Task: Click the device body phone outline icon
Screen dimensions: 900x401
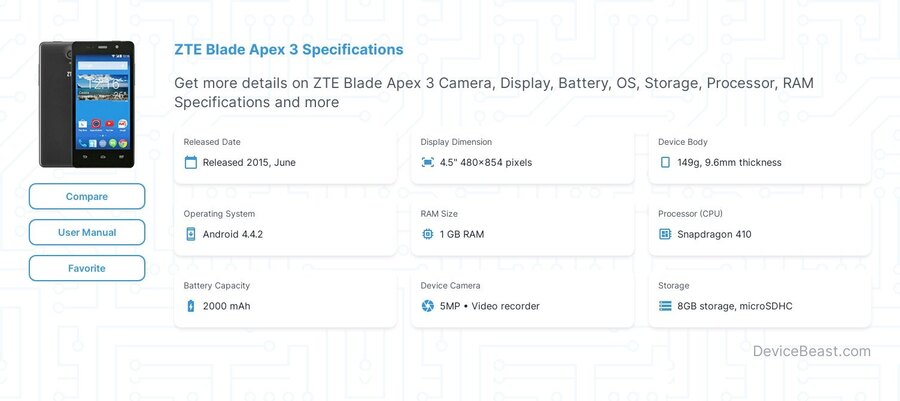Action: click(x=665, y=162)
